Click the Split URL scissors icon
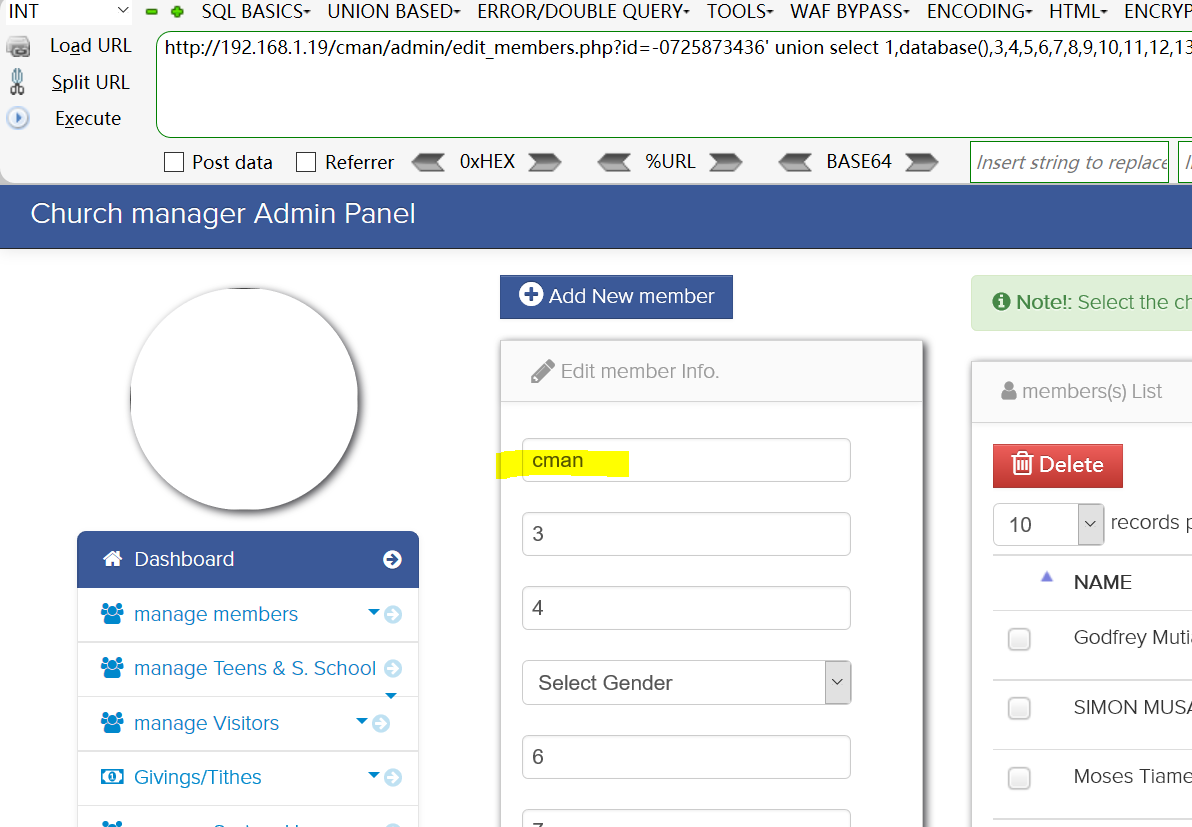This screenshot has width=1192, height=827. [x=17, y=82]
